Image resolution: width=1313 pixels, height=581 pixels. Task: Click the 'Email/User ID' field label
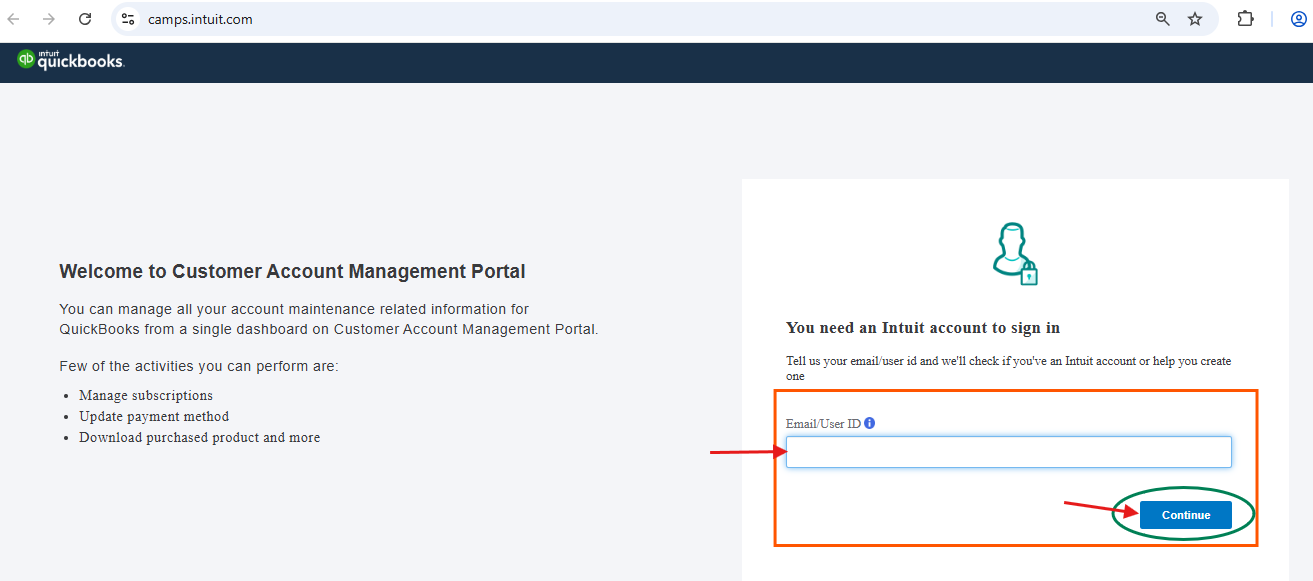click(x=823, y=423)
